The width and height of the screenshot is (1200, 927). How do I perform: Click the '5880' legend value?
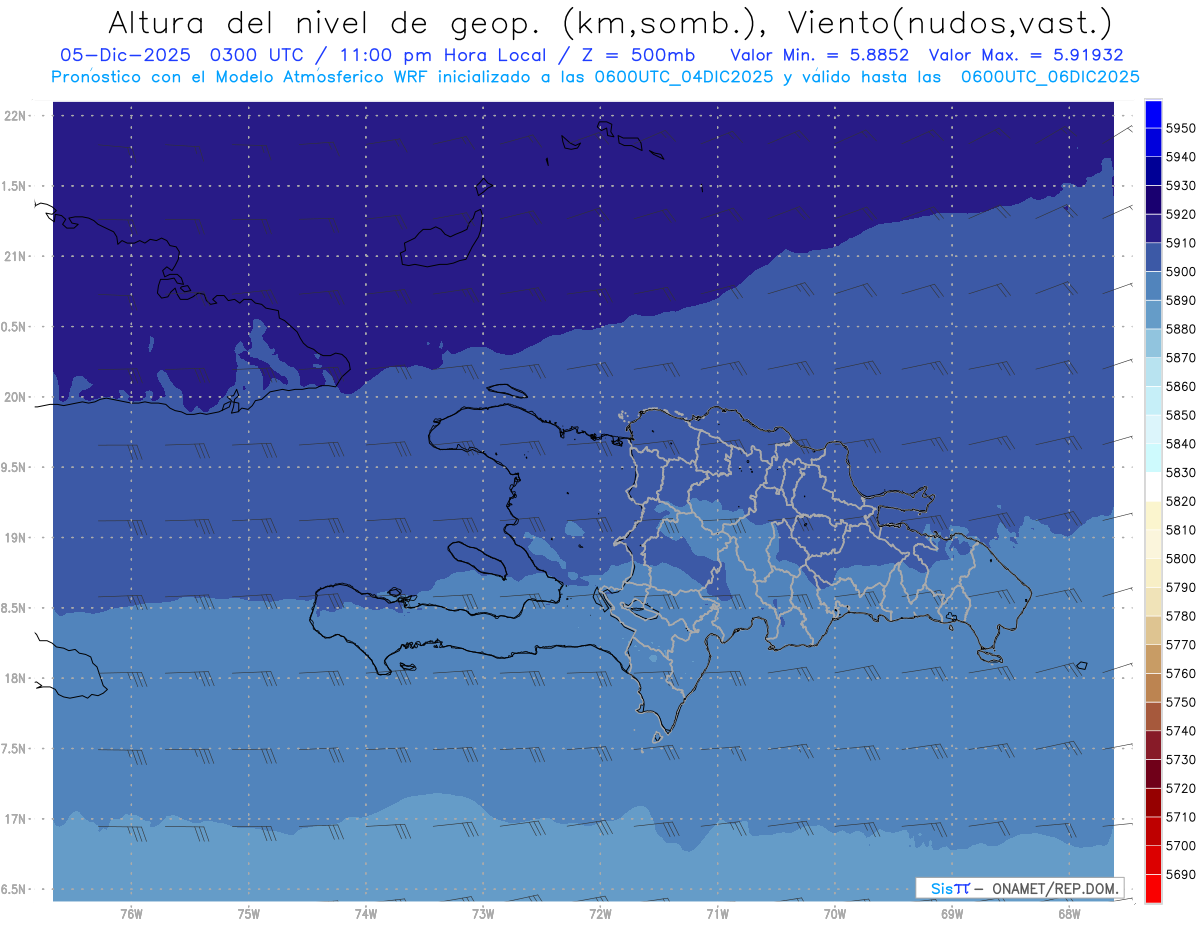pyautogui.click(x=1181, y=329)
